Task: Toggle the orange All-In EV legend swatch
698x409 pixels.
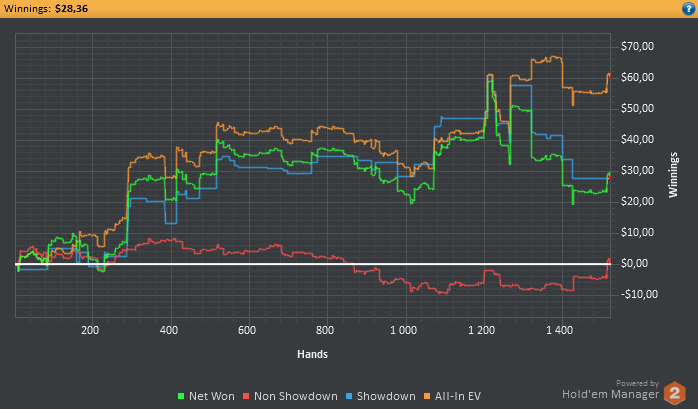Action: [427, 396]
